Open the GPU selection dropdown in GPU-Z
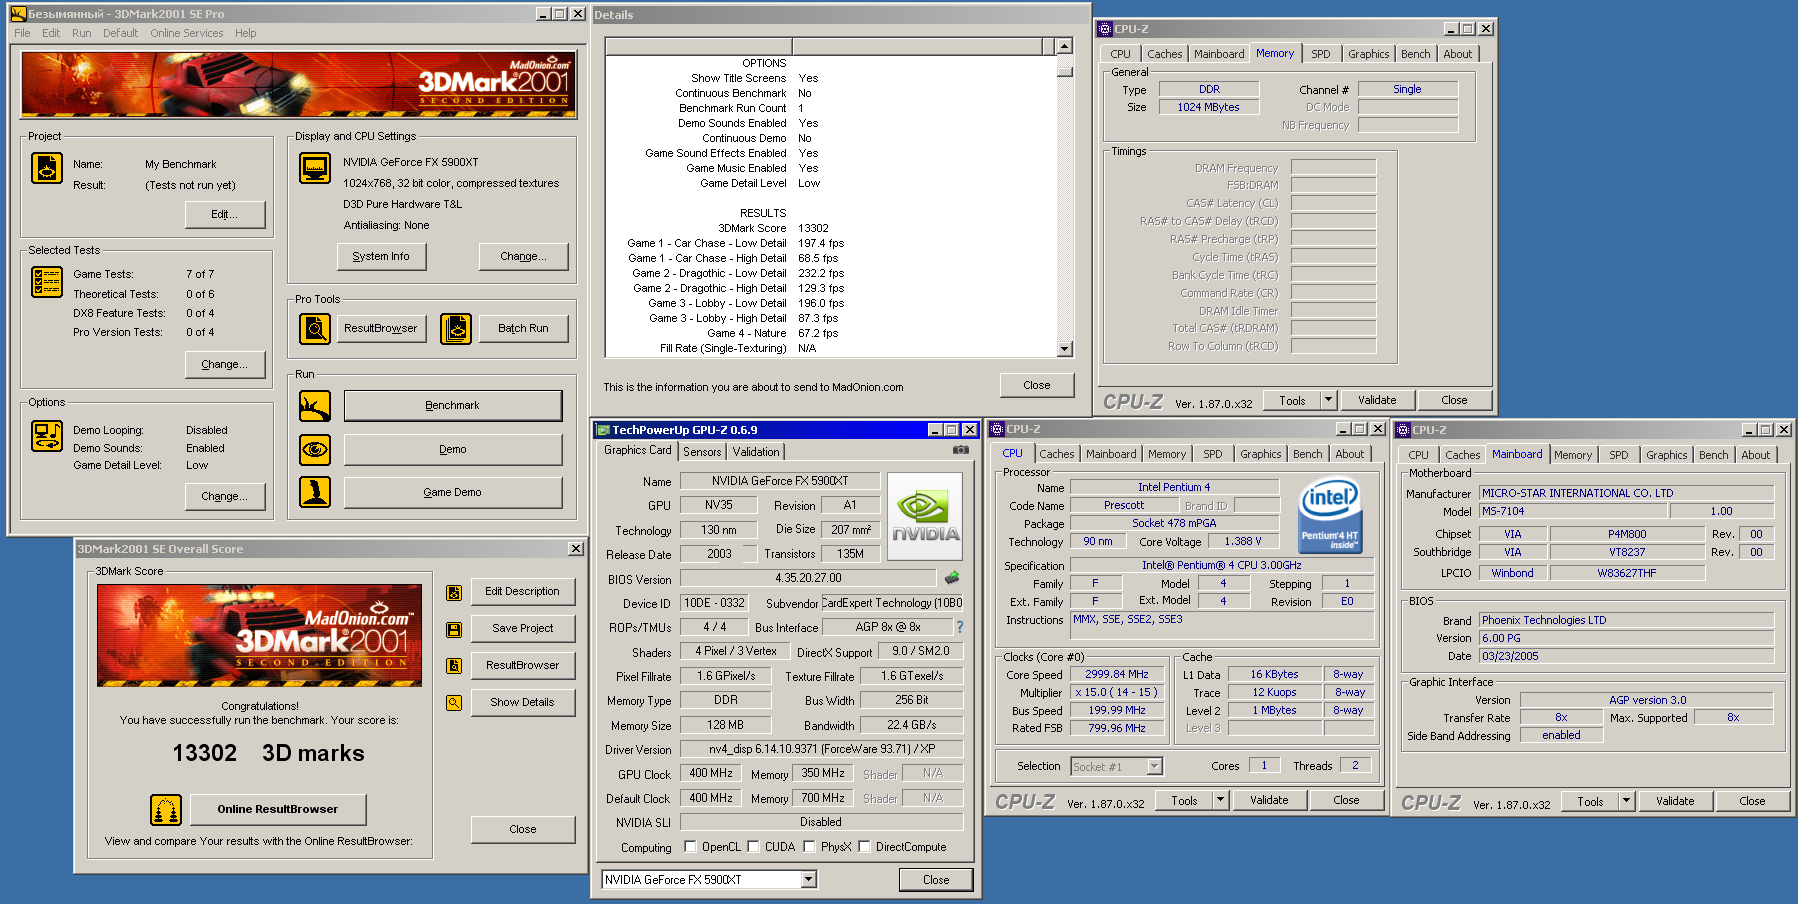This screenshot has width=1798, height=904. click(809, 879)
